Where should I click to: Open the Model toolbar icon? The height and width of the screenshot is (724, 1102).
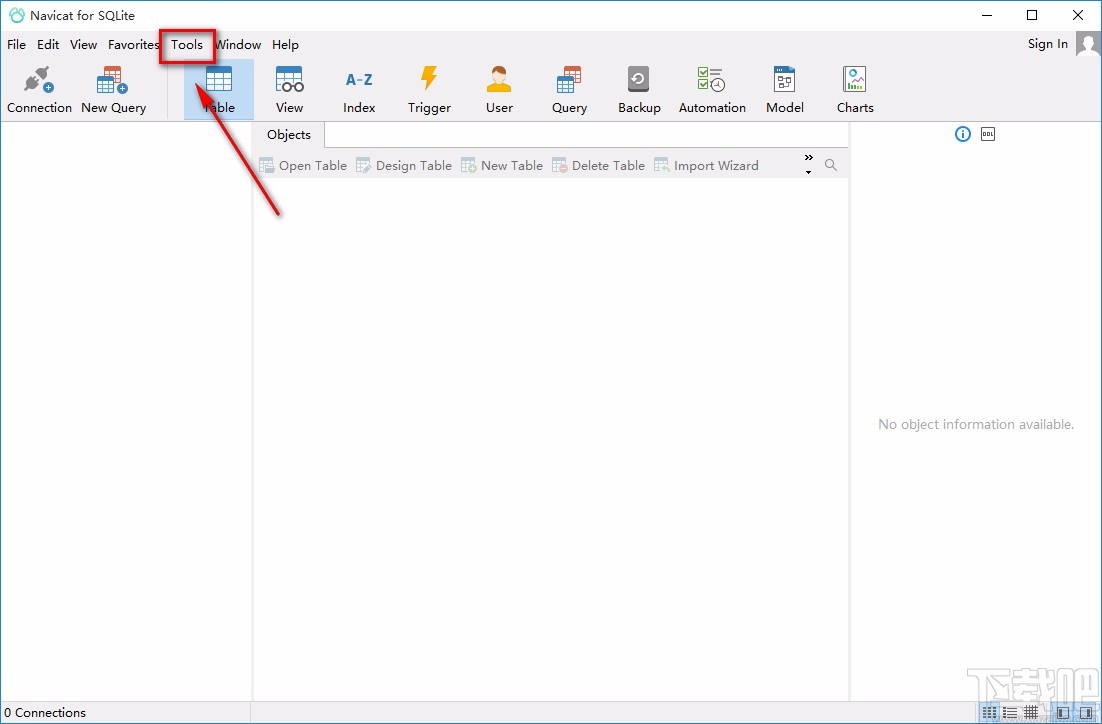(x=784, y=79)
